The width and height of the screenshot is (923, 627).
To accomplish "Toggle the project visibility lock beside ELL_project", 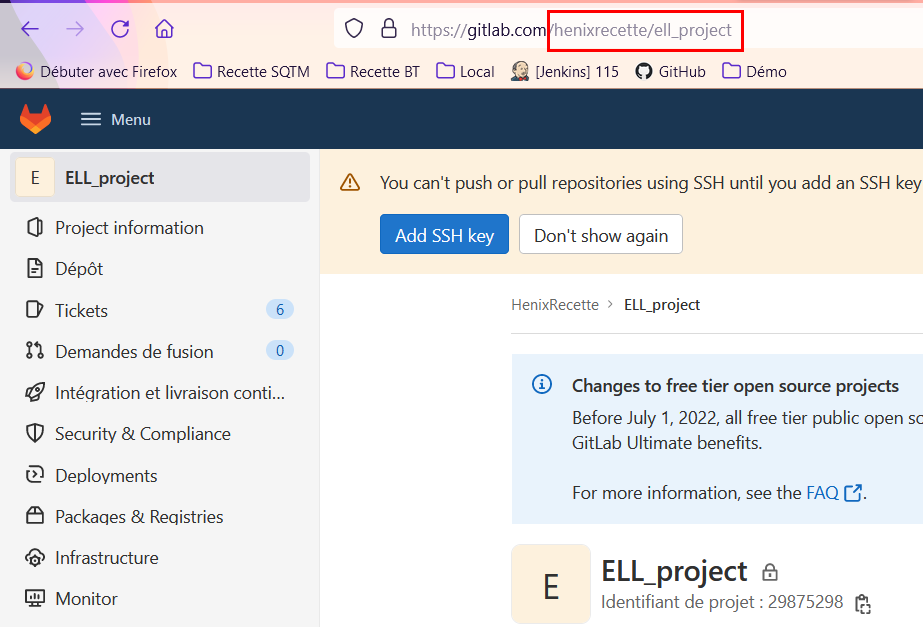I will tap(769, 571).
